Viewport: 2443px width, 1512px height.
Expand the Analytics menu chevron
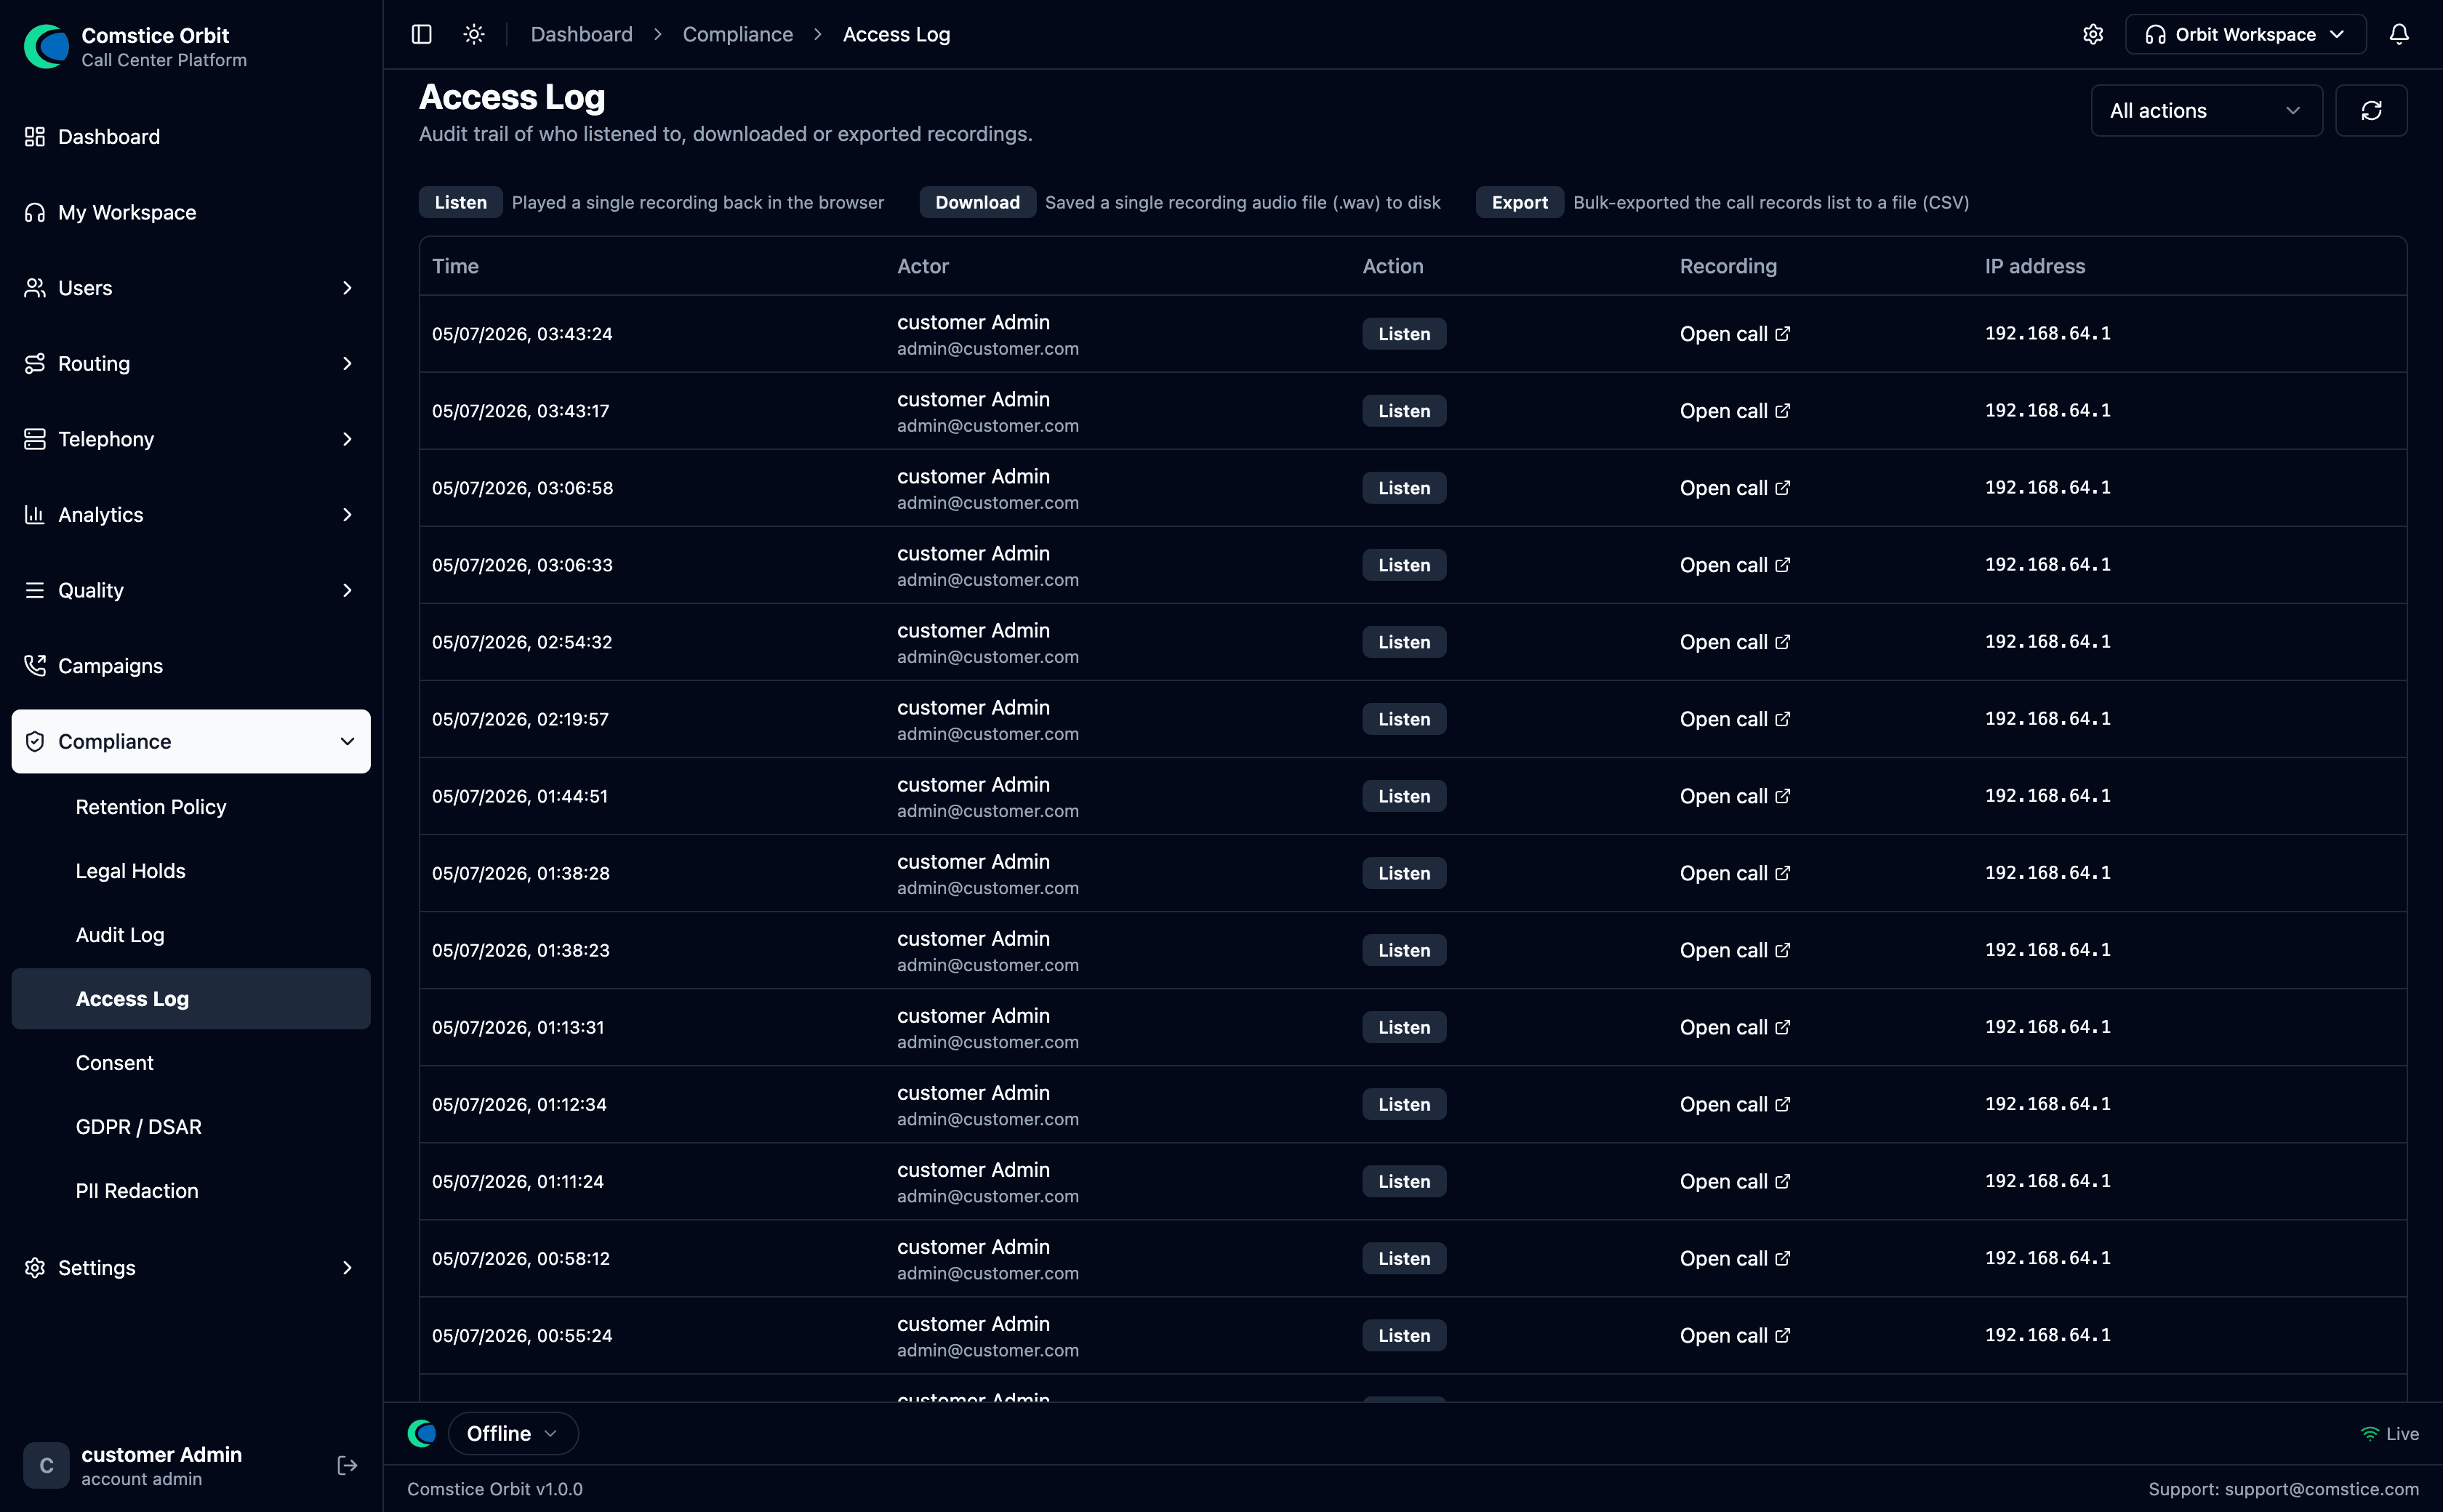347,515
